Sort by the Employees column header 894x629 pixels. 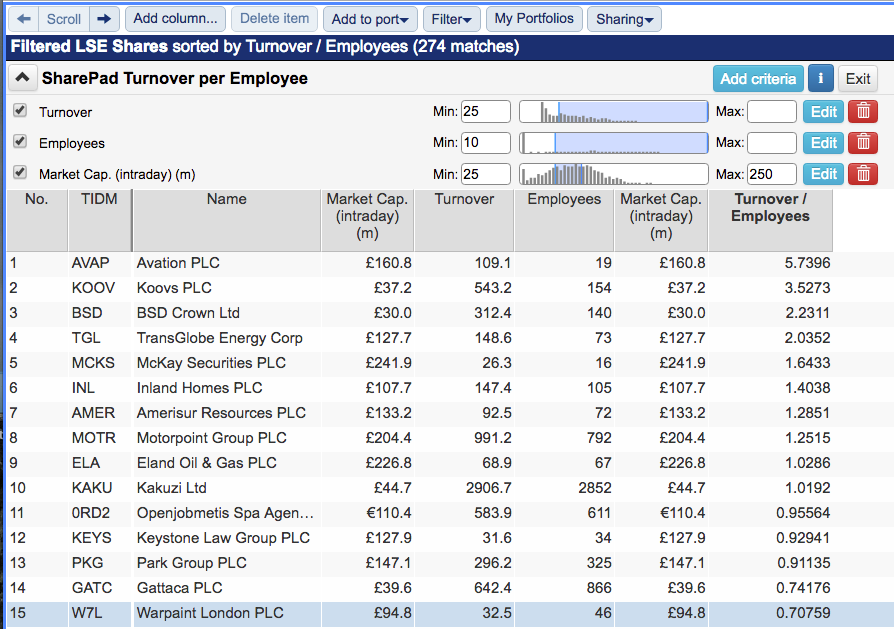[564, 220]
